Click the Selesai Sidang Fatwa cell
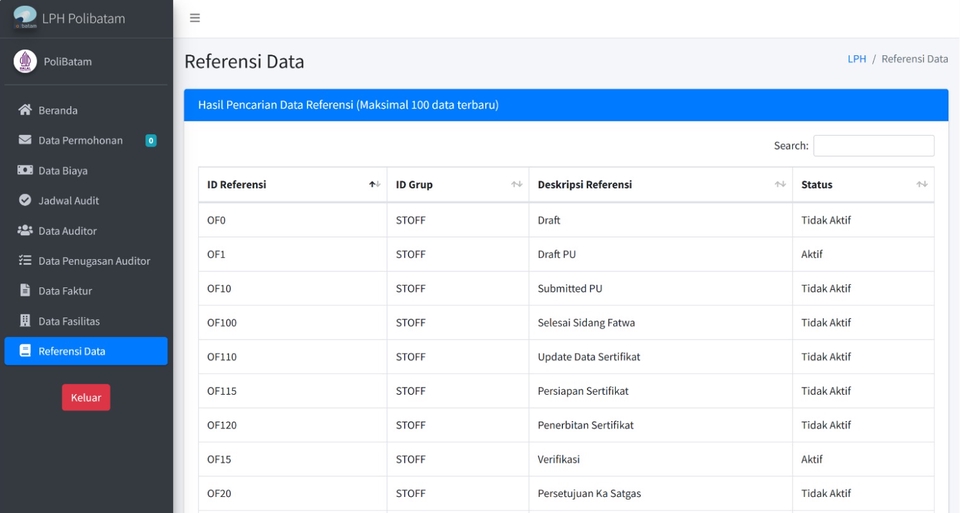 point(661,323)
